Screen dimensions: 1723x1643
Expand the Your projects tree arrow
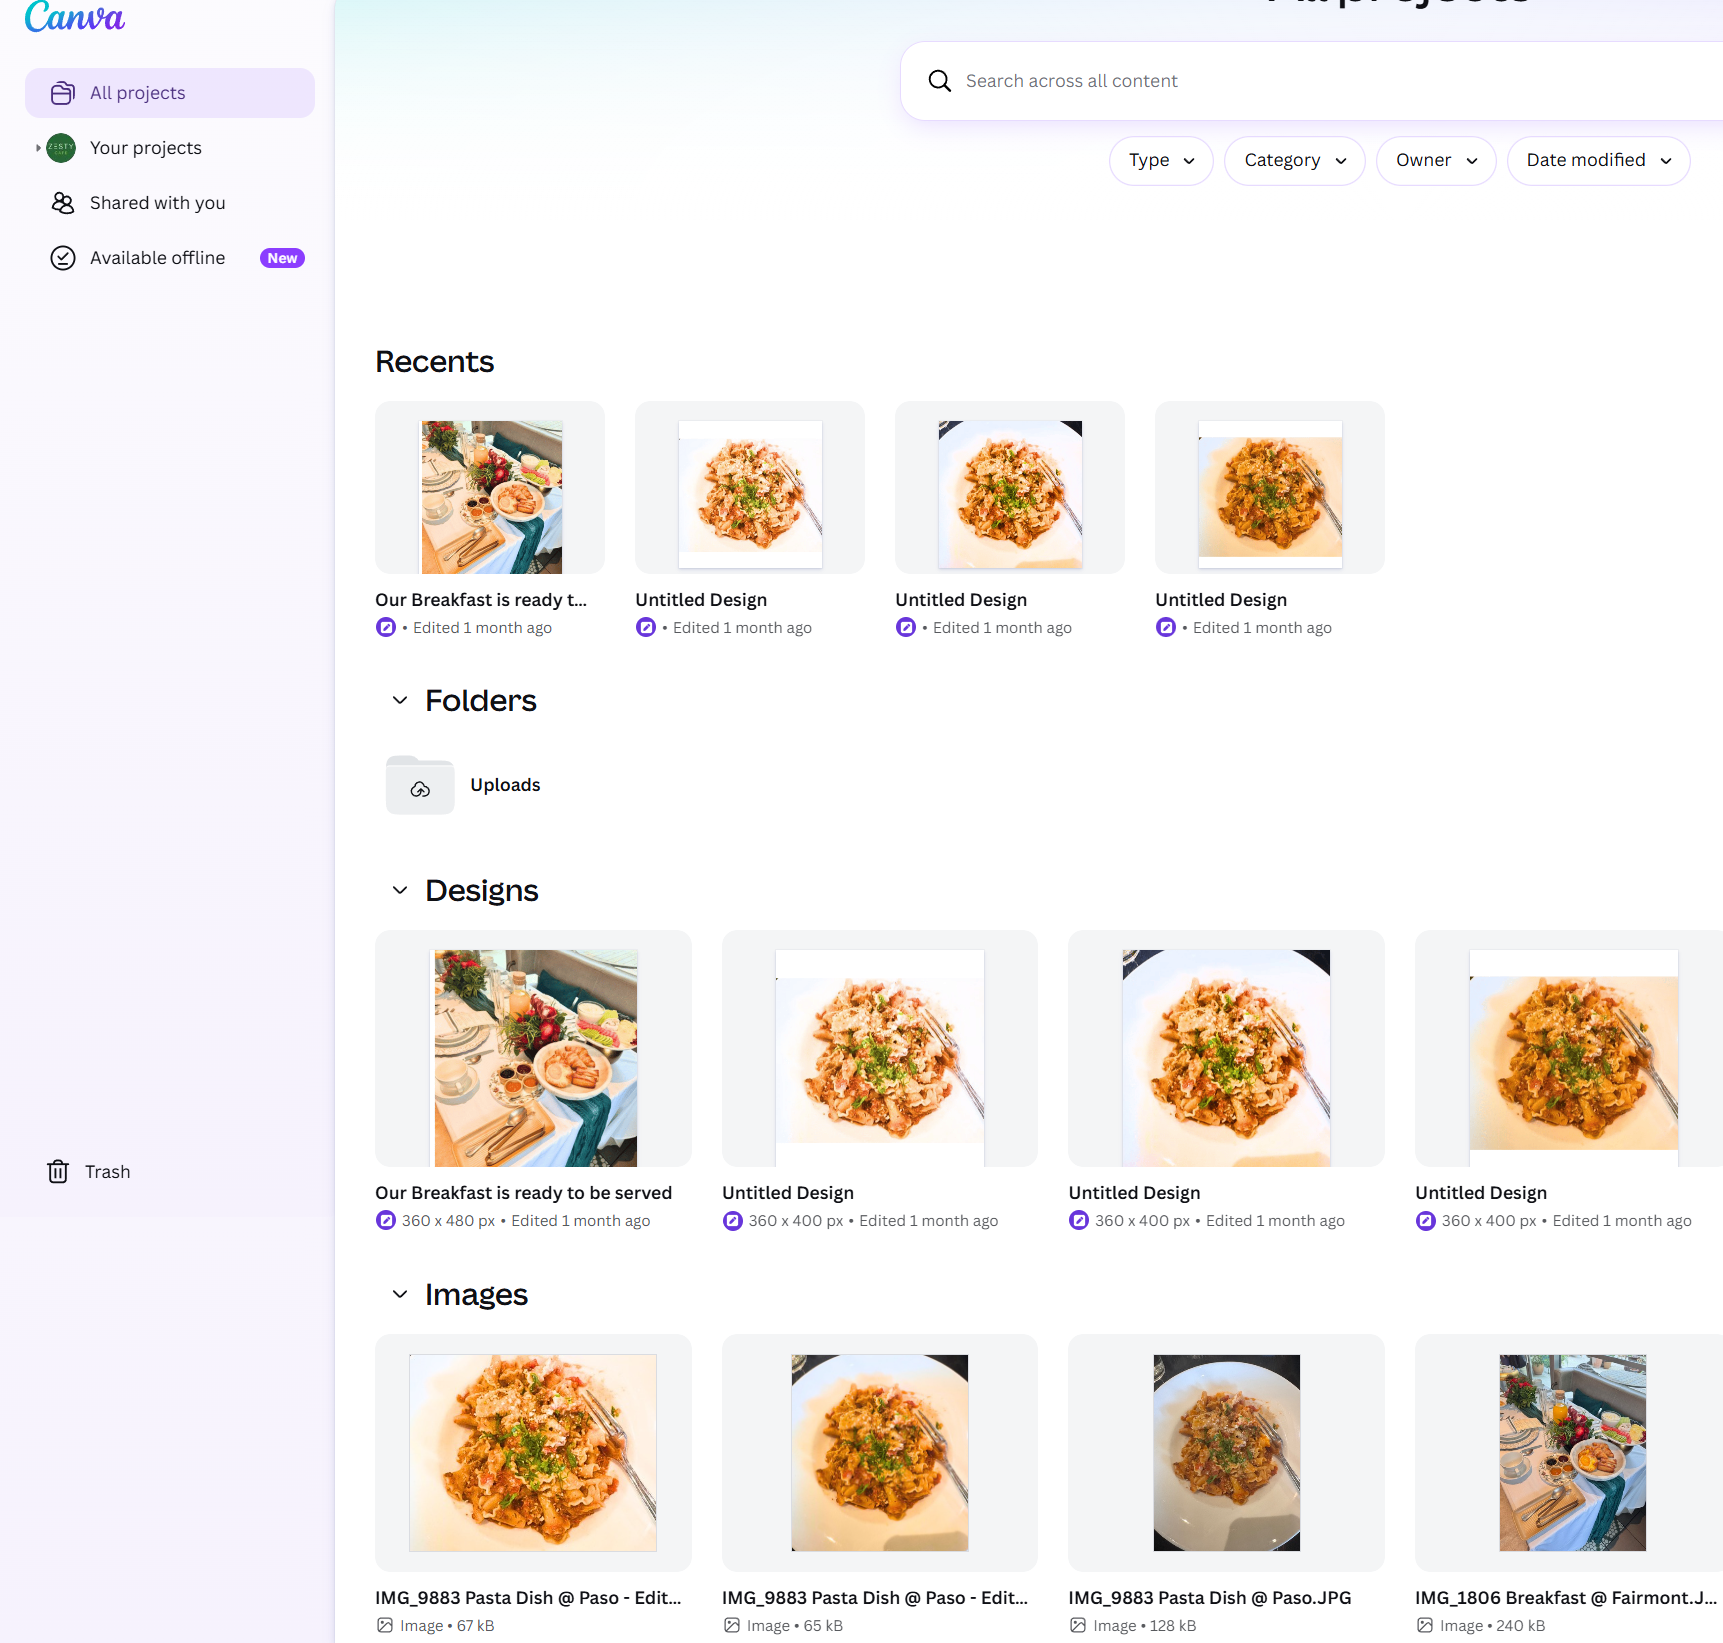(x=38, y=148)
